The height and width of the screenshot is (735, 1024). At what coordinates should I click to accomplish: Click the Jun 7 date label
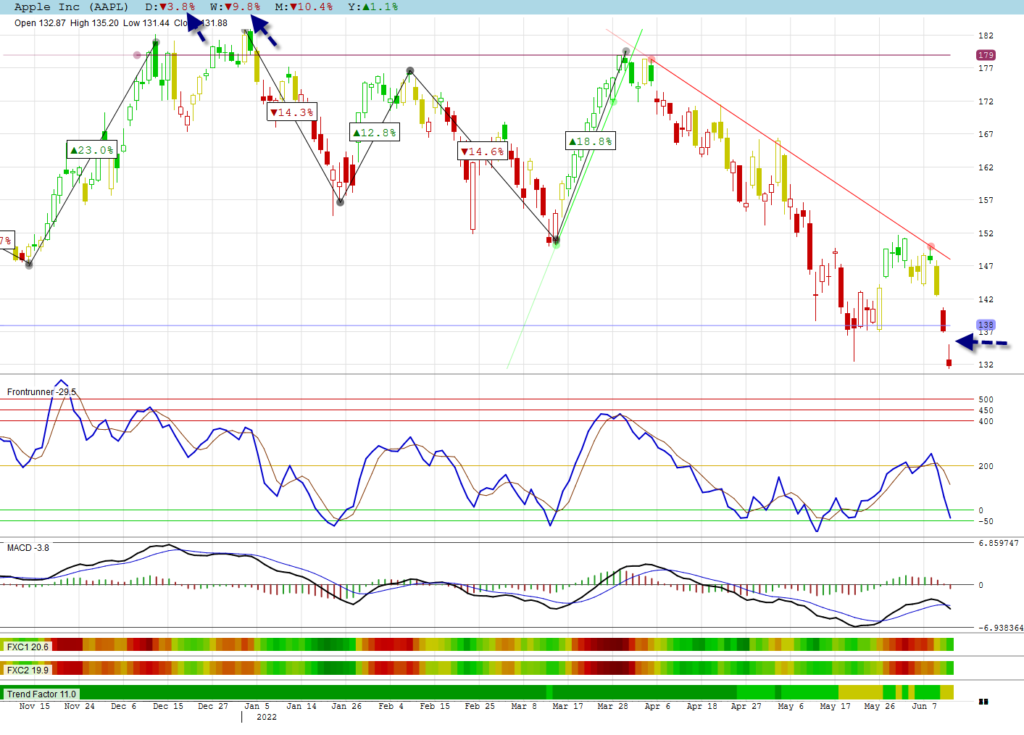click(924, 706)
